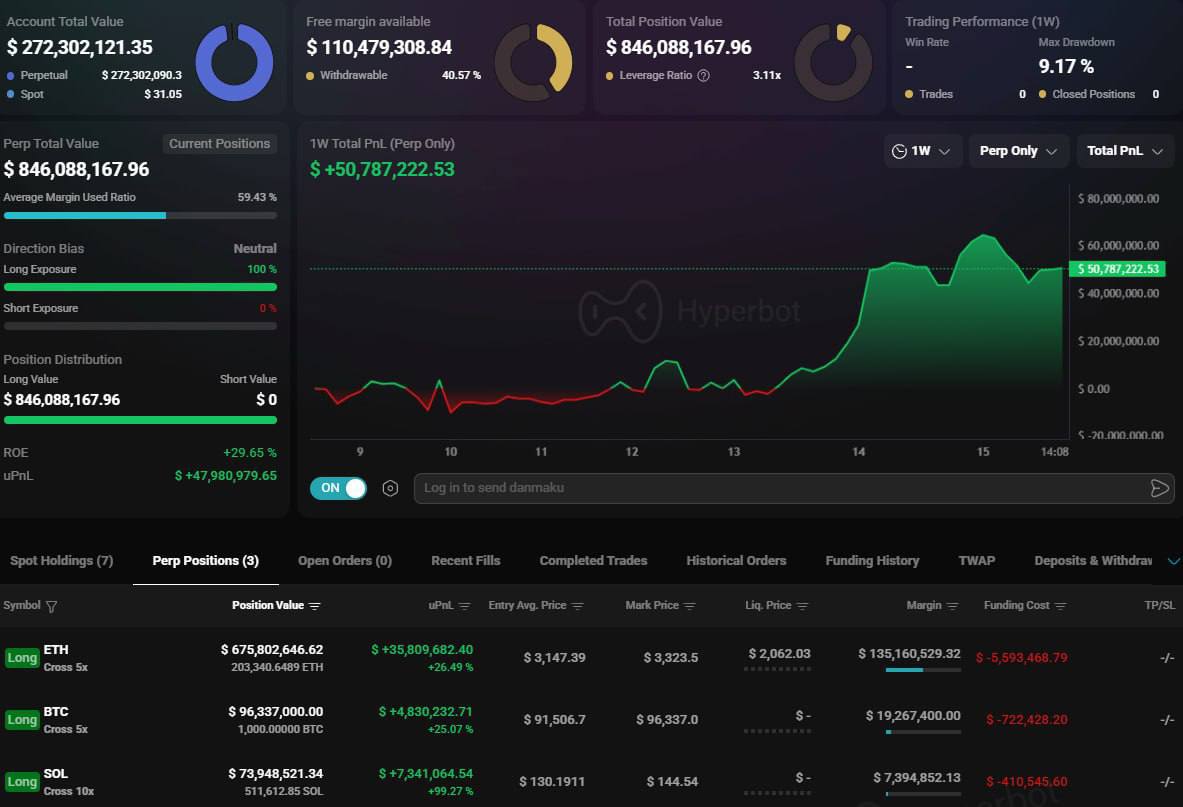The image size is (1183, 807).
Task: Click the Current Positions button
Action: pyautogui.click(x=219, y=143)
